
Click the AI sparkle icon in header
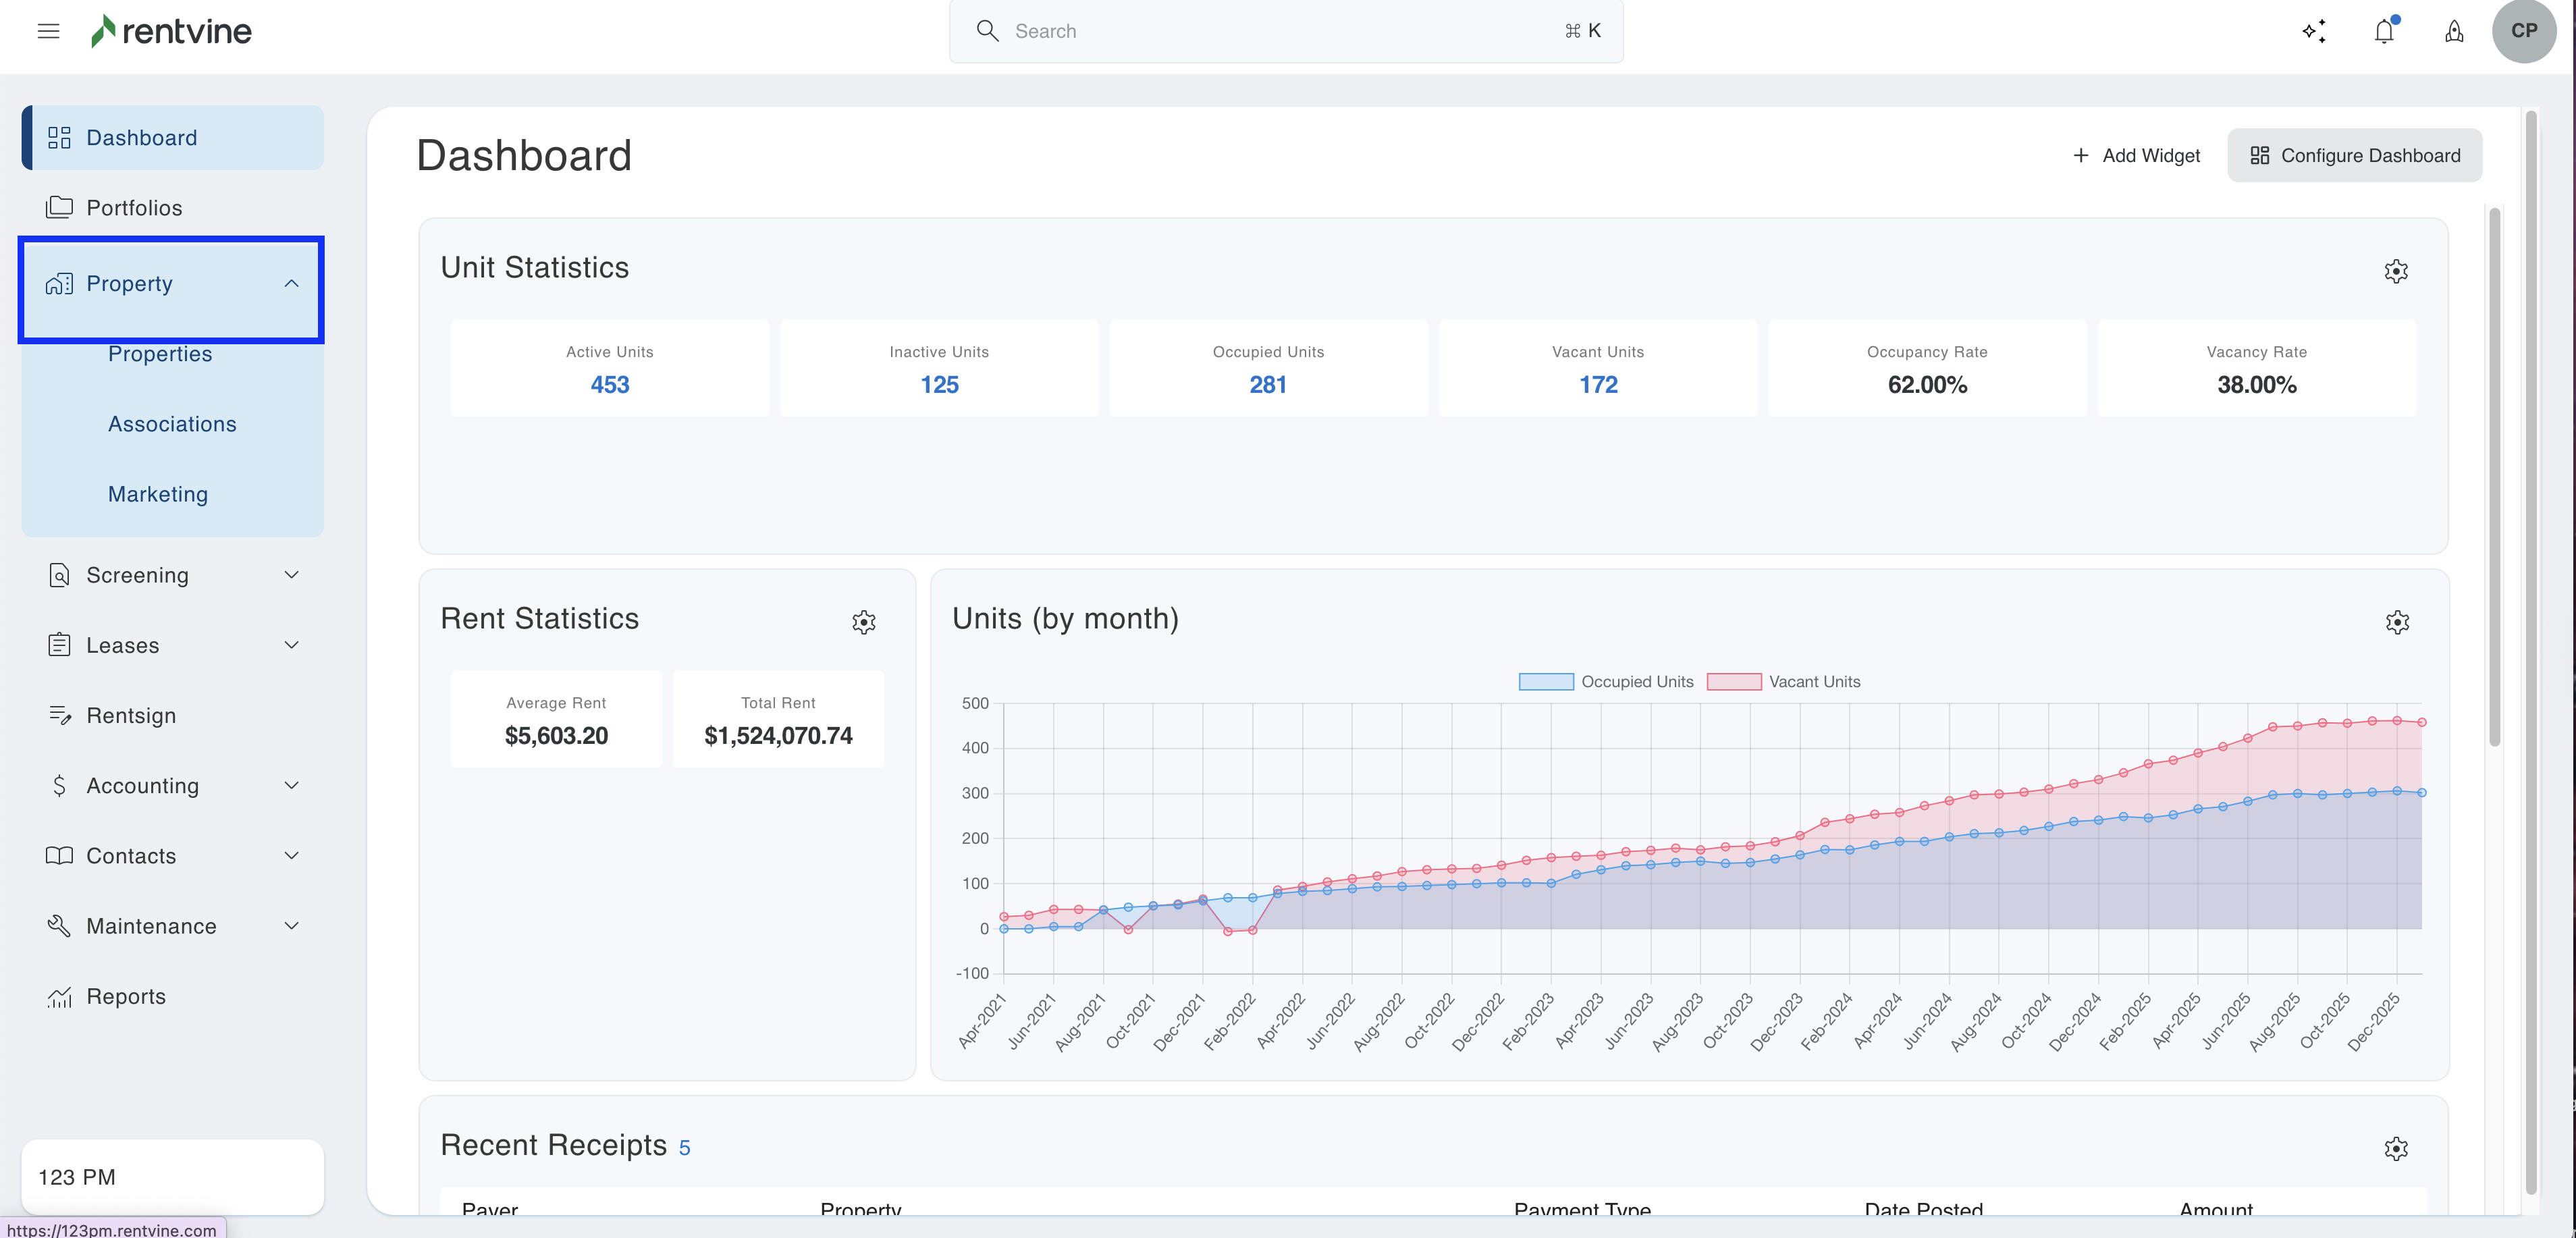(2313, 31)
